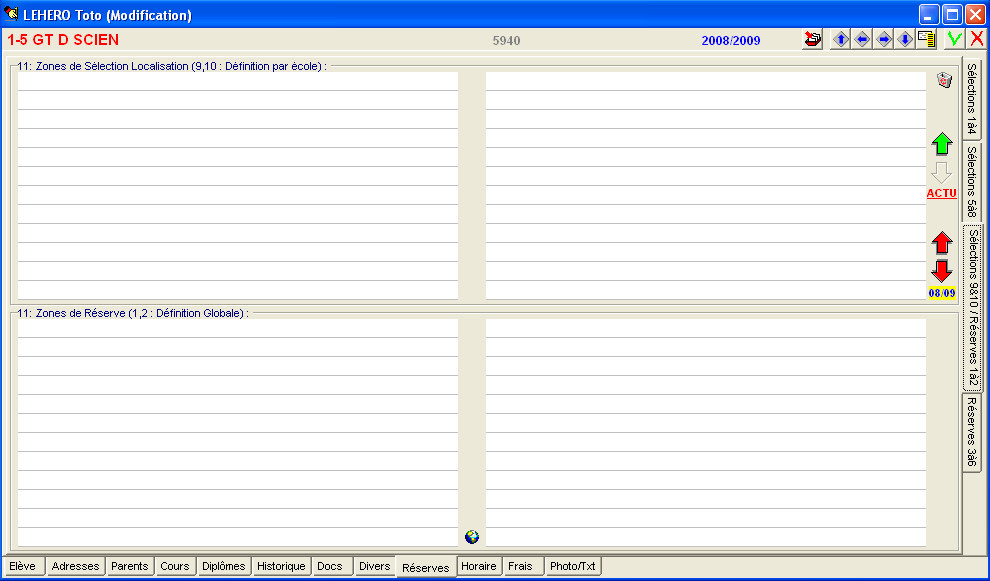This screenshot has height=581, width=990.
Task: Click the globe icon between reserve zones
Action: 472,537
